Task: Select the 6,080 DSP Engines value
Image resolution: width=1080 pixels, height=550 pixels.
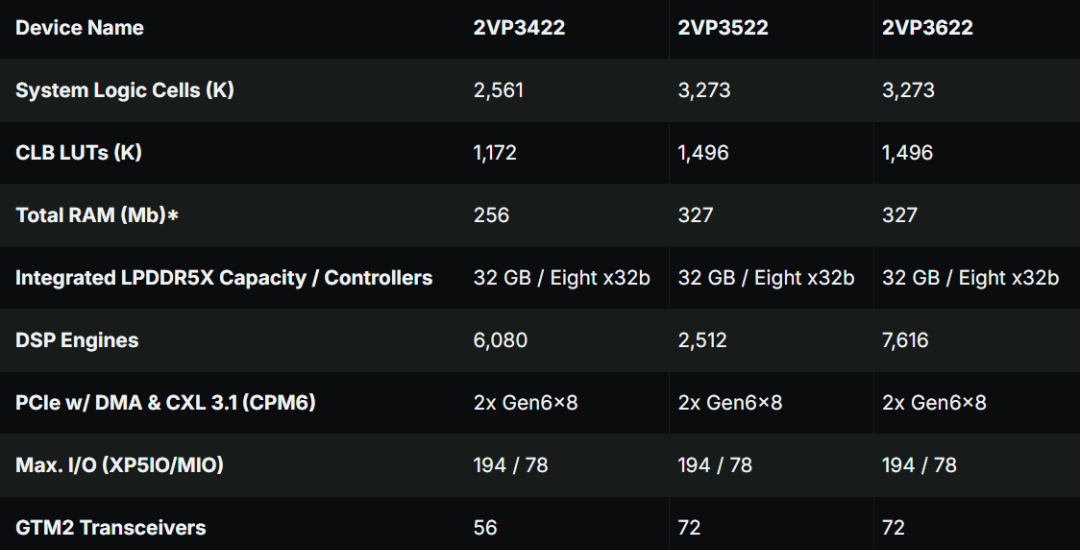Action: 501,341
